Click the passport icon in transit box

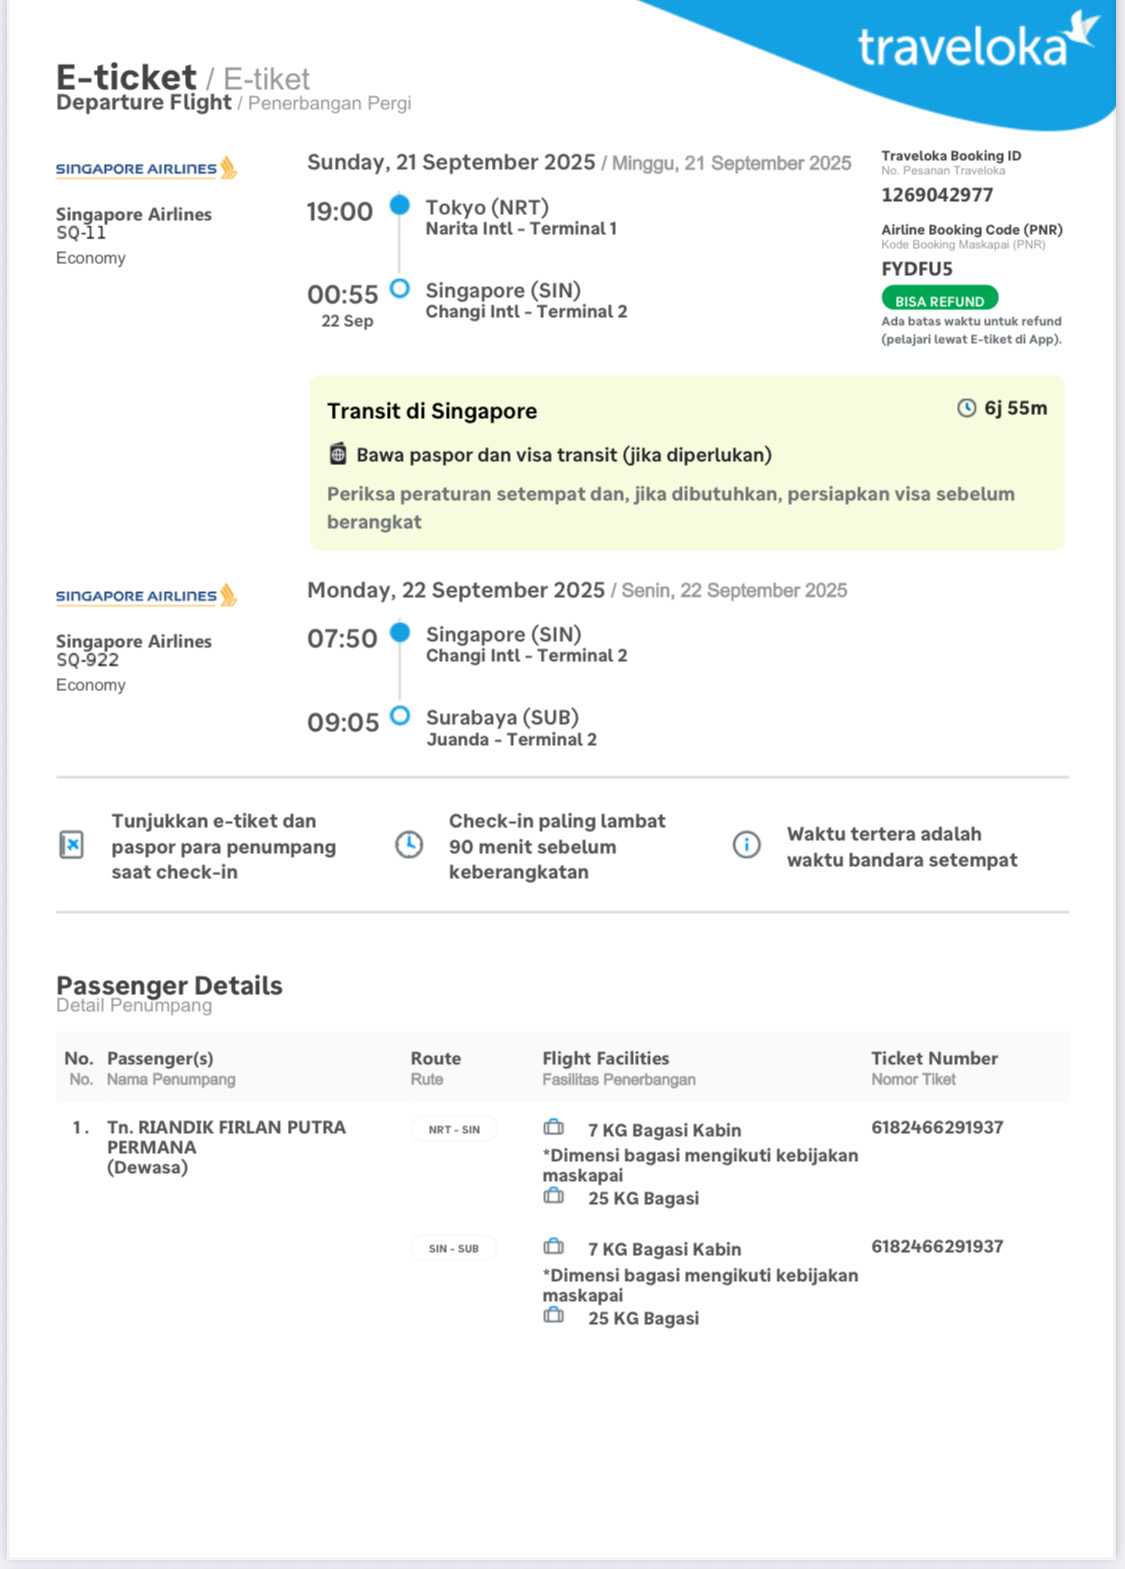(338, 454)
